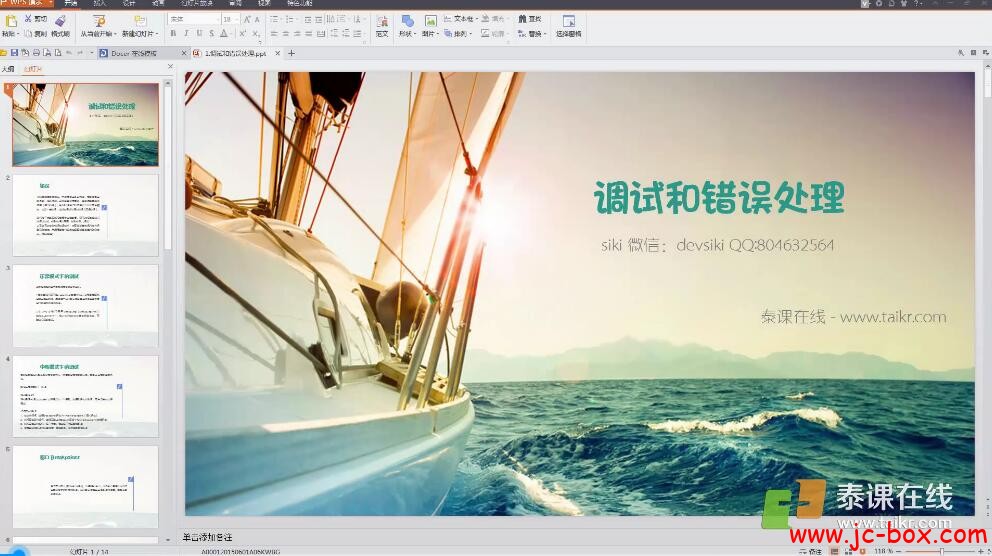
Task: Switch to the 设计 (Design) ribbon tab
Action: tap(129, 3)
